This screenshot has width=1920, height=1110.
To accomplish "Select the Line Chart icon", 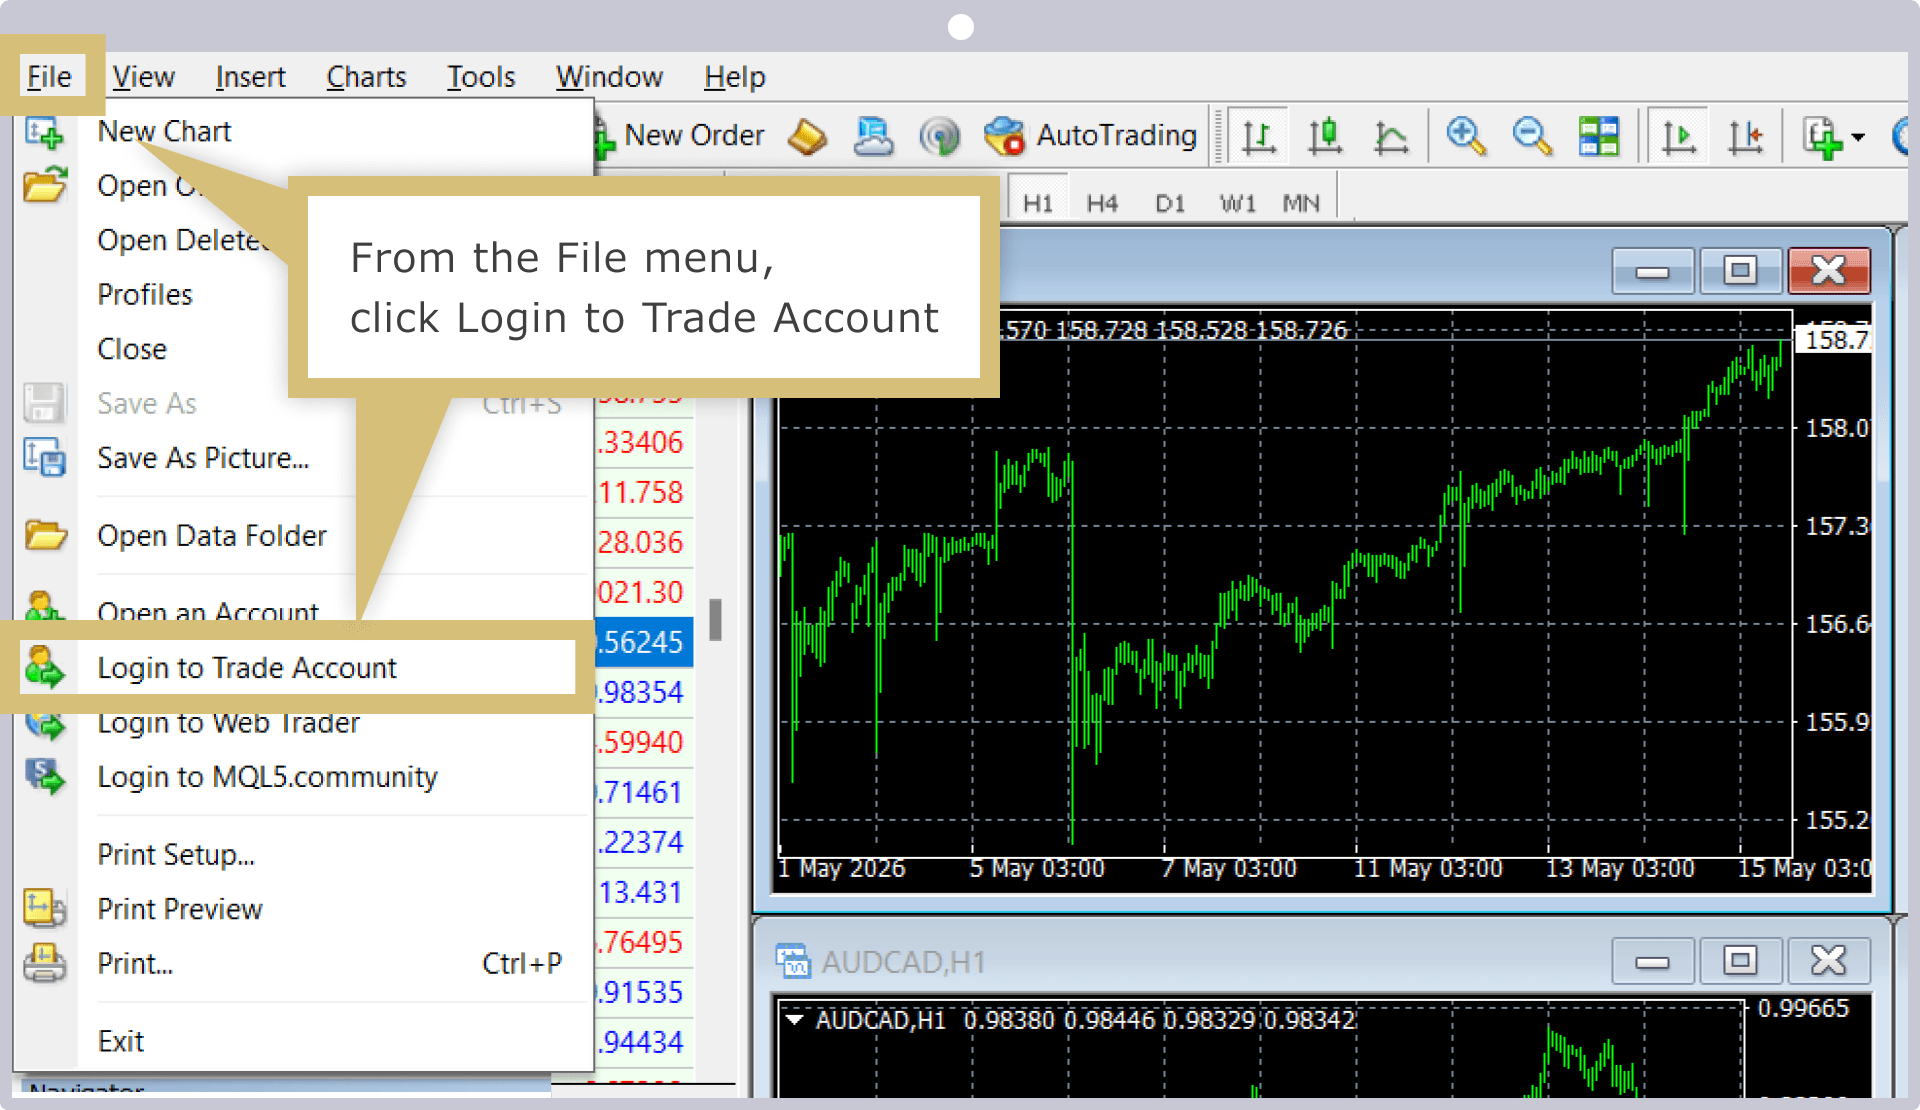I will [x=1391, y=136].
